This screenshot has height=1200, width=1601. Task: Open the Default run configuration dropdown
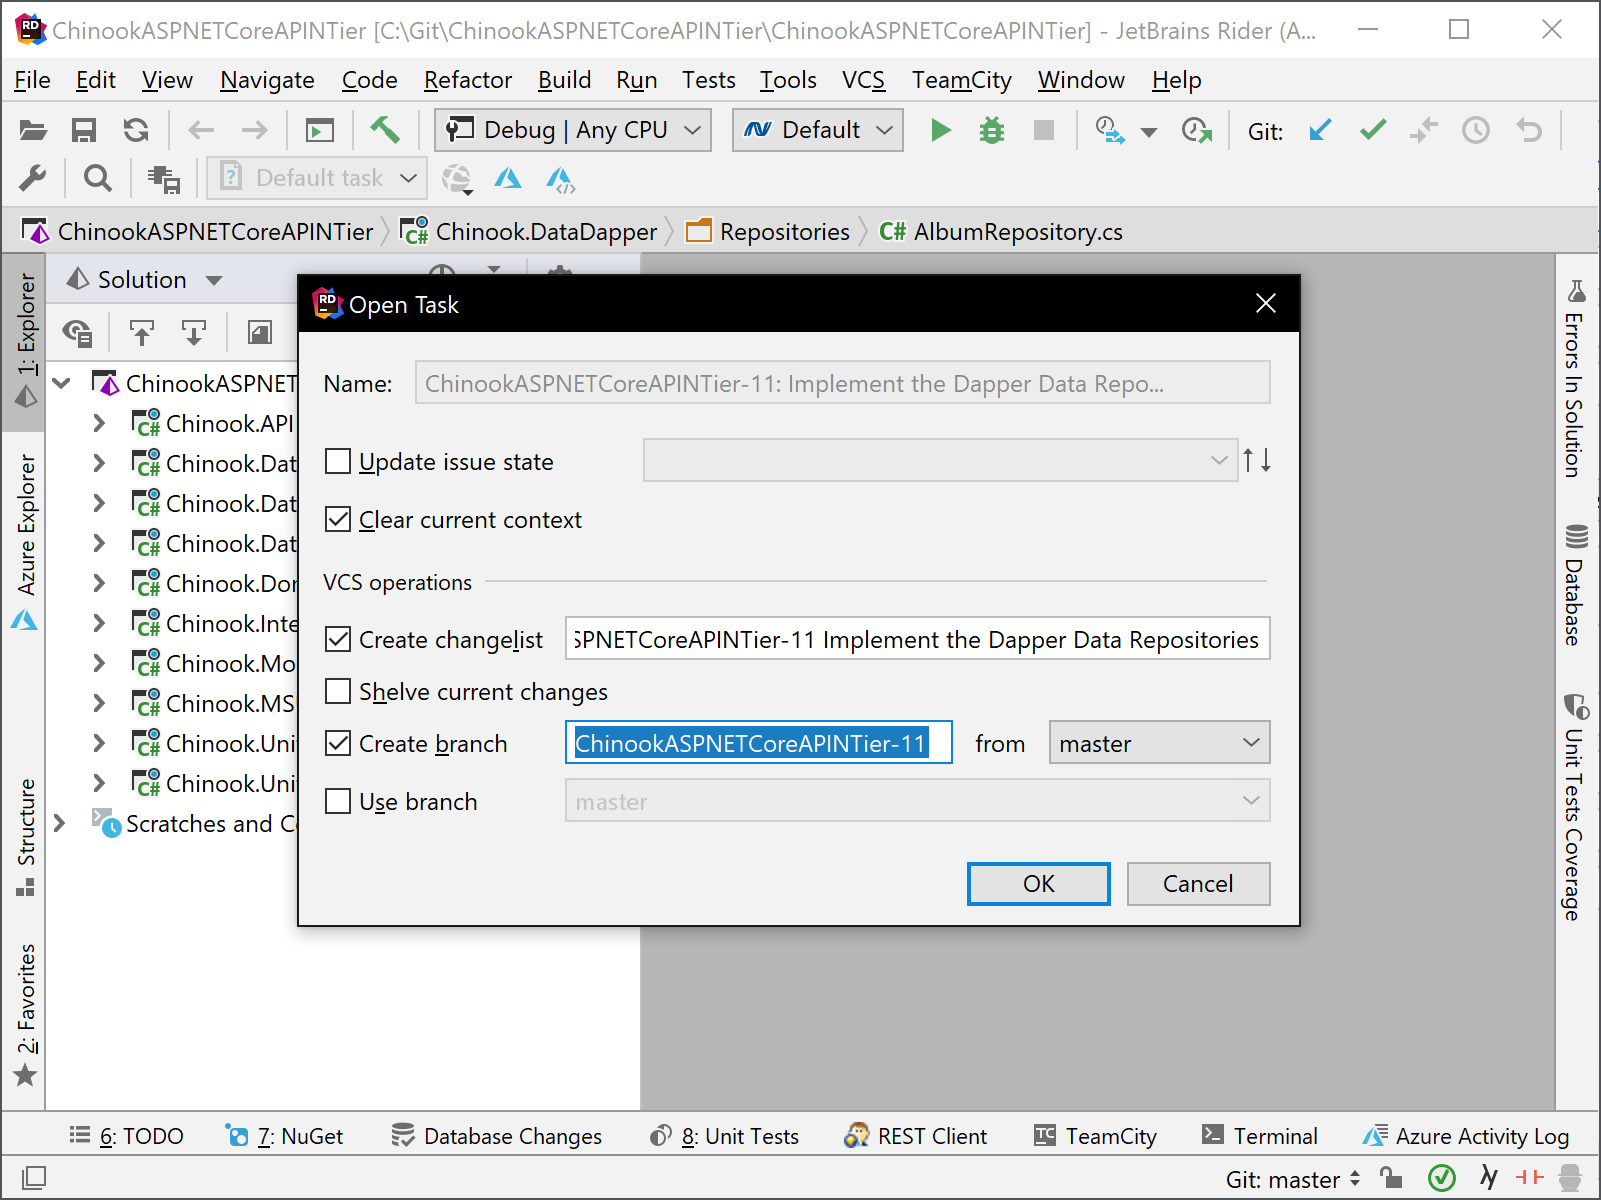(818, 130)
